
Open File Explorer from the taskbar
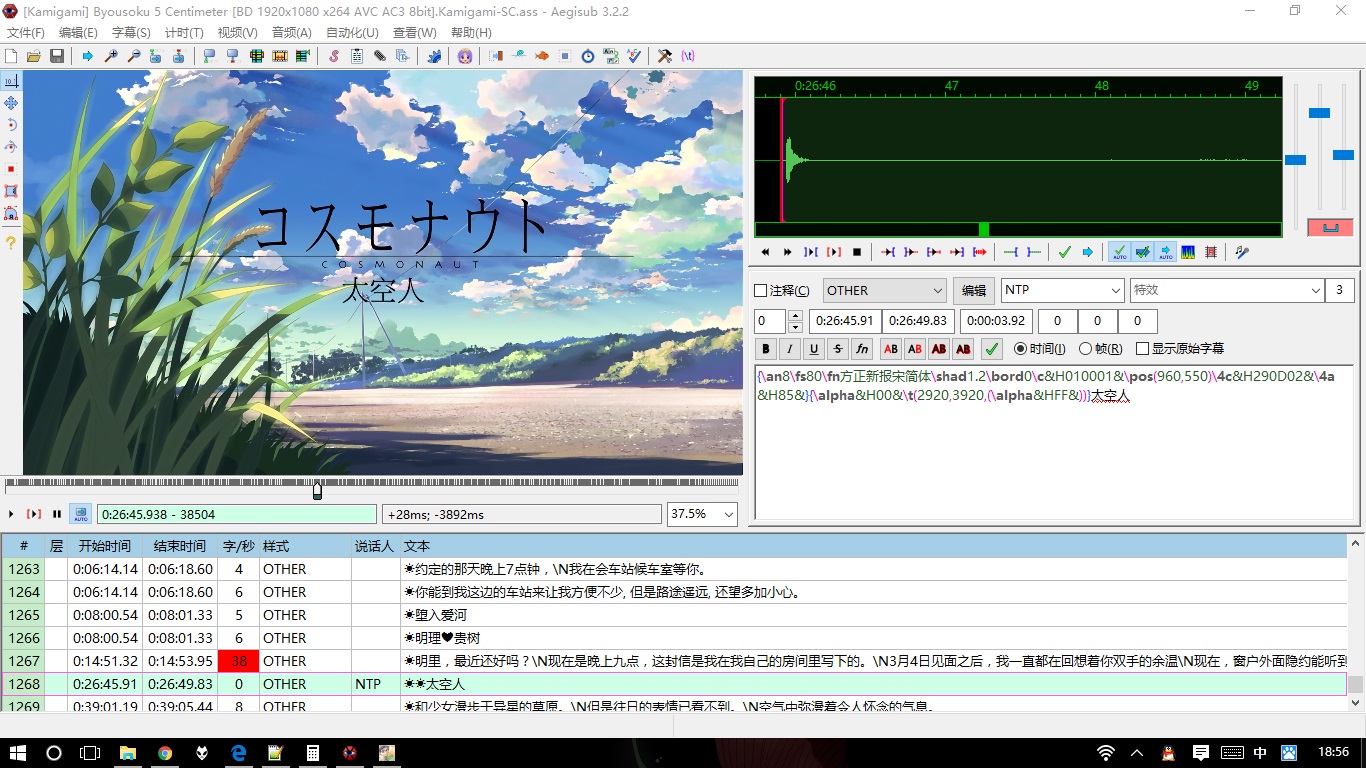[128, 752]
